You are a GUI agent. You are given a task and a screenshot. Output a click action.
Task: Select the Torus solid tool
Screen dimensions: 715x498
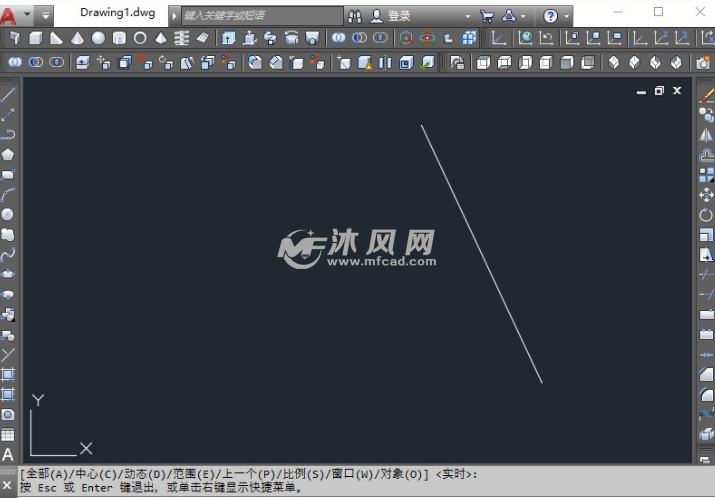pyautogui.click(x=140, y=38)
